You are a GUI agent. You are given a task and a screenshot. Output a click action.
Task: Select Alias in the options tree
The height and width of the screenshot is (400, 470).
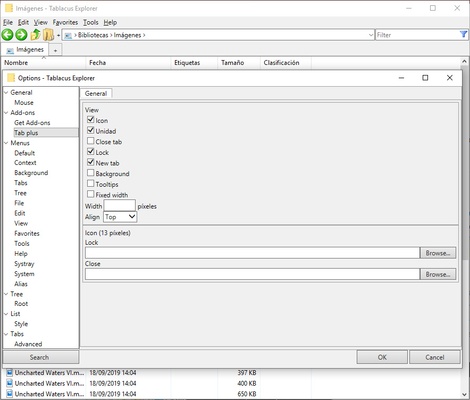[x=21, y=284]
